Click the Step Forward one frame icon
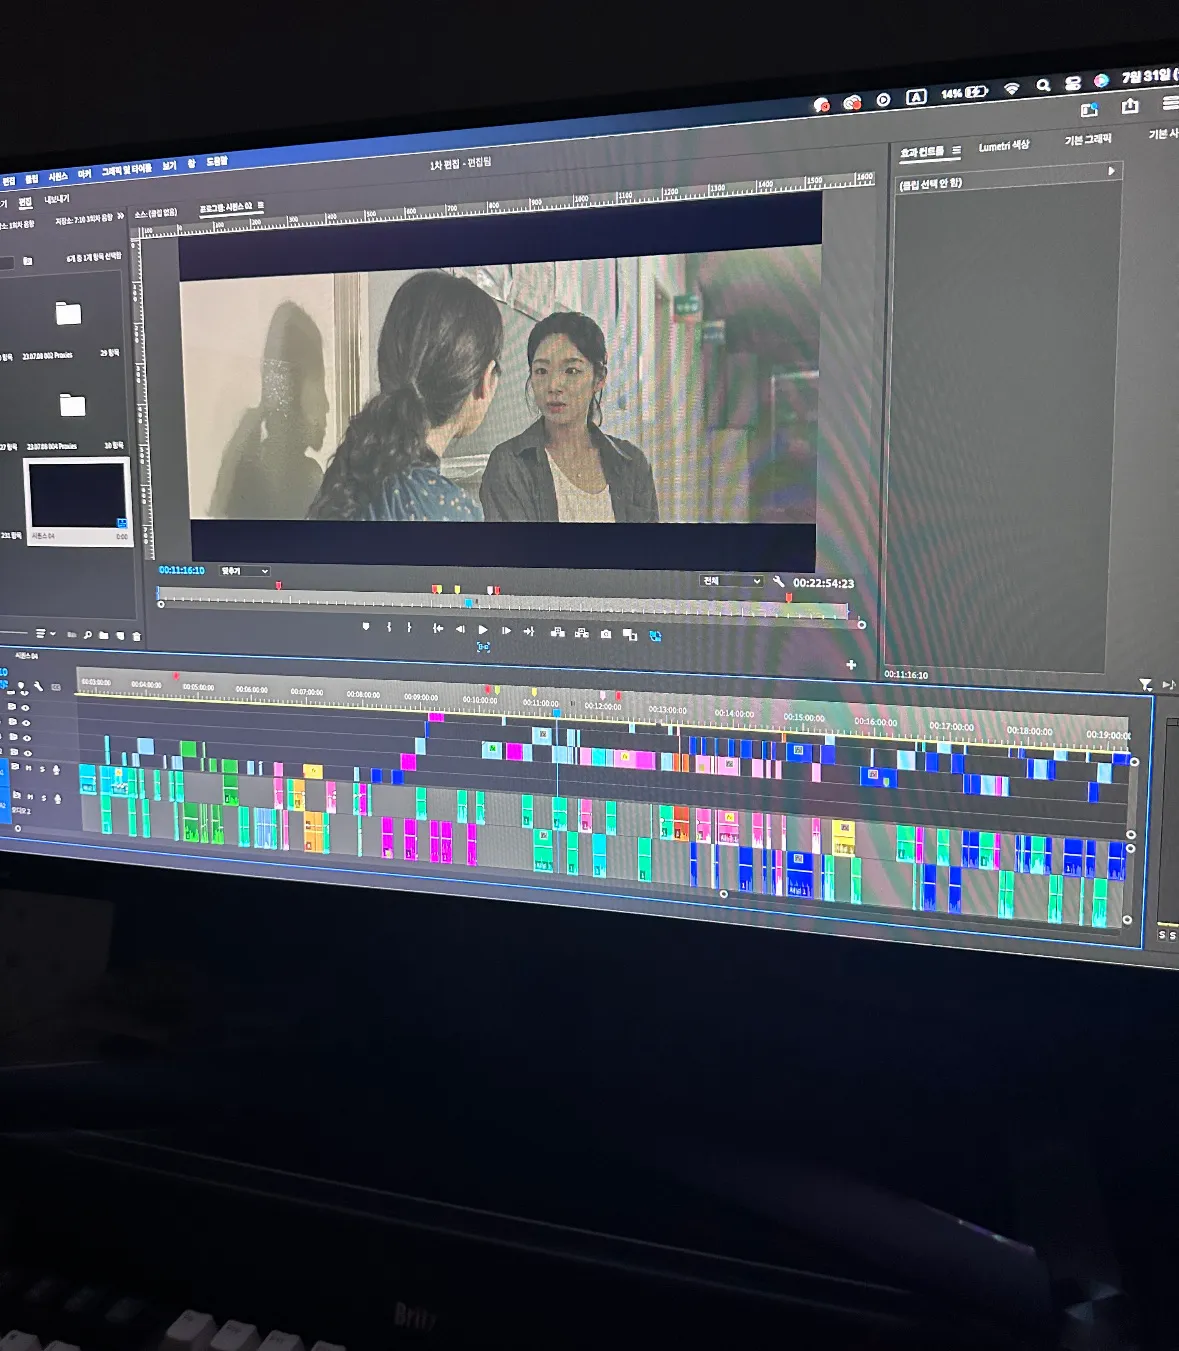The image size is (1179, 1351). point(506,630)
